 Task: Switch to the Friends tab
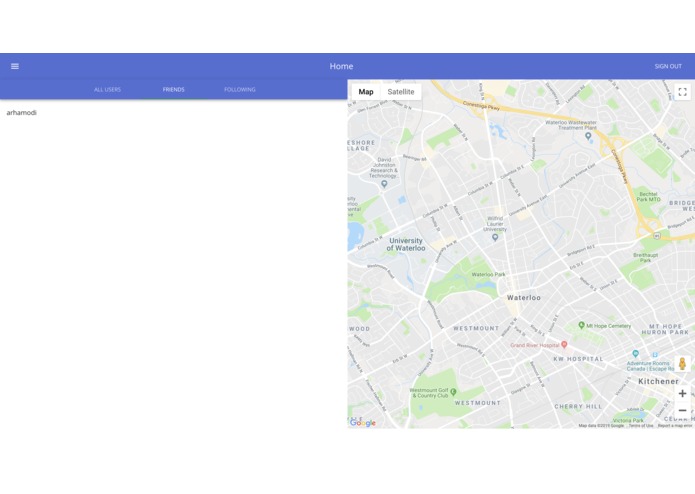point(173,89)
